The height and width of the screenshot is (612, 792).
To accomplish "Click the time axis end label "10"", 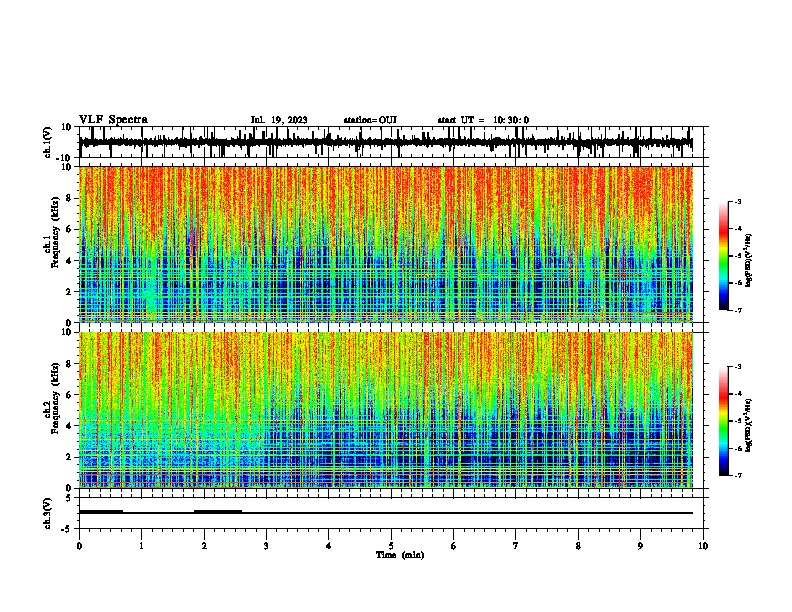I will 703,546.
